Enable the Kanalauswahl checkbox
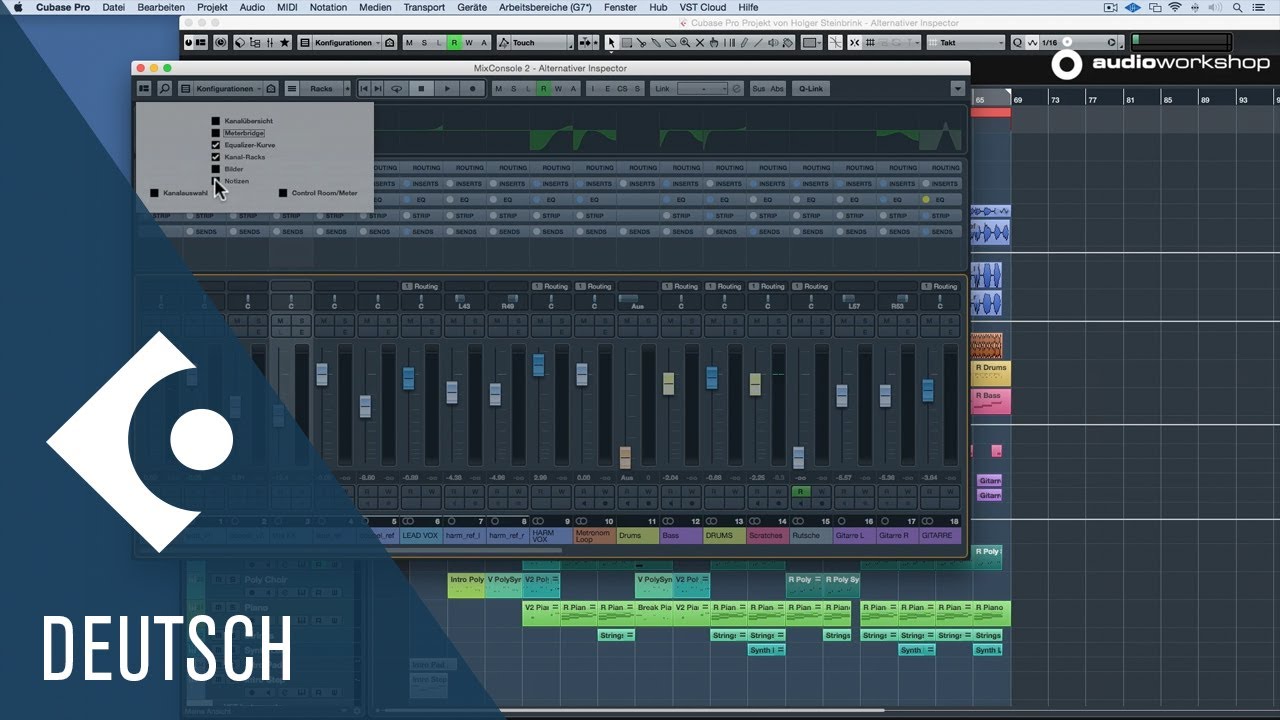 (154, 193)
